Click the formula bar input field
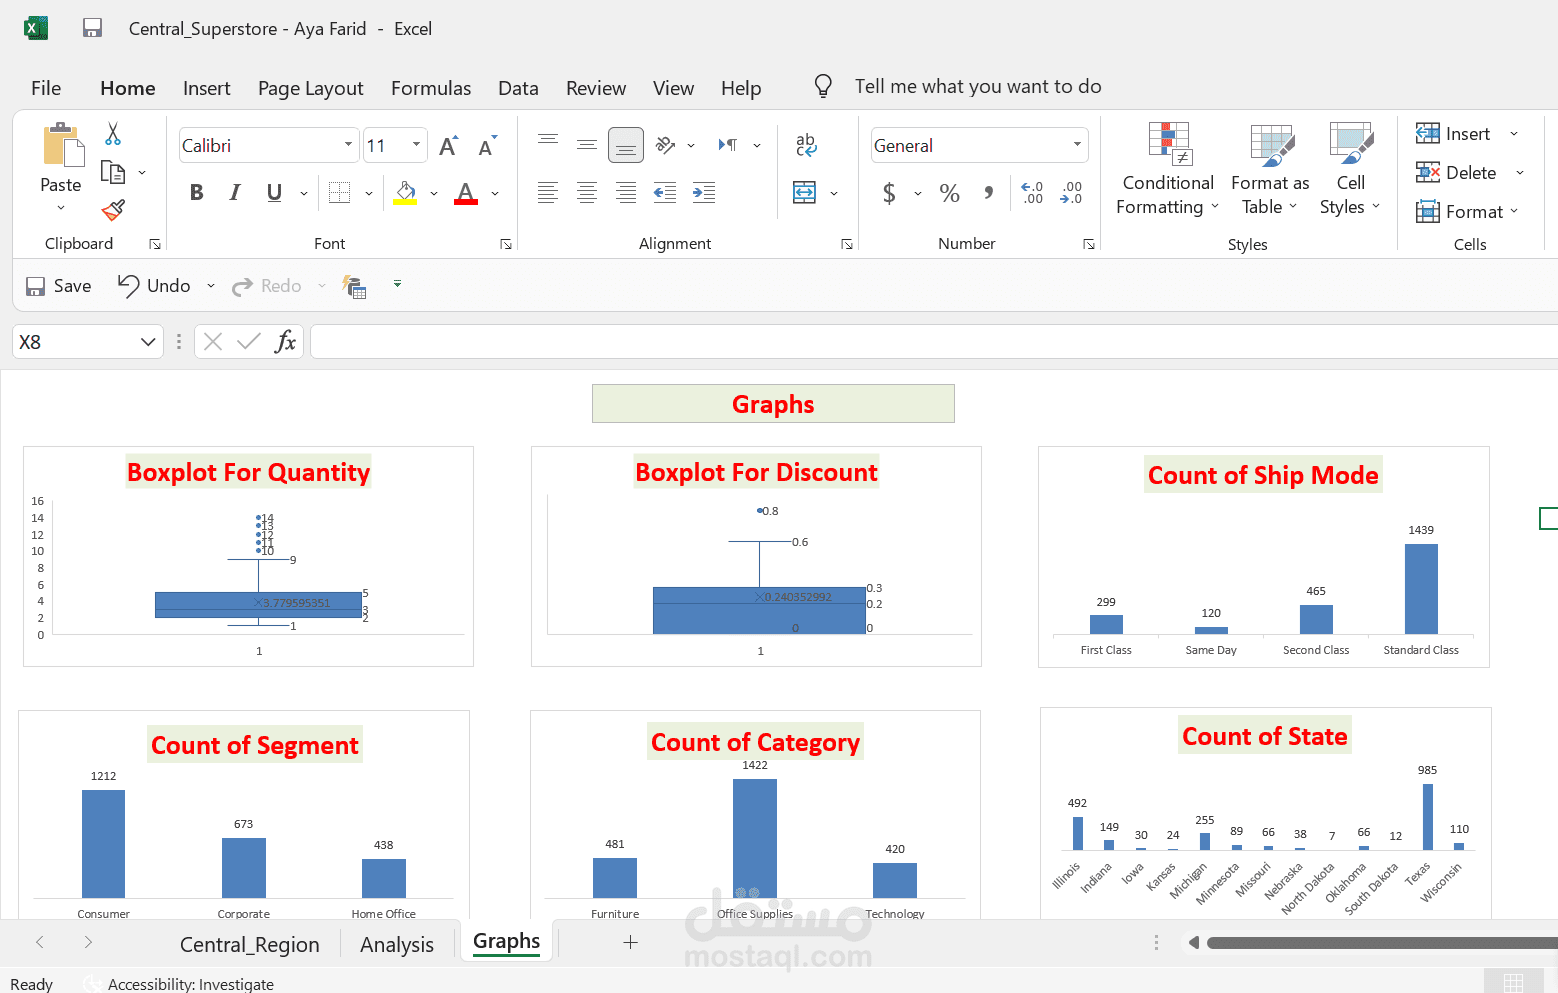 [934, 342]
